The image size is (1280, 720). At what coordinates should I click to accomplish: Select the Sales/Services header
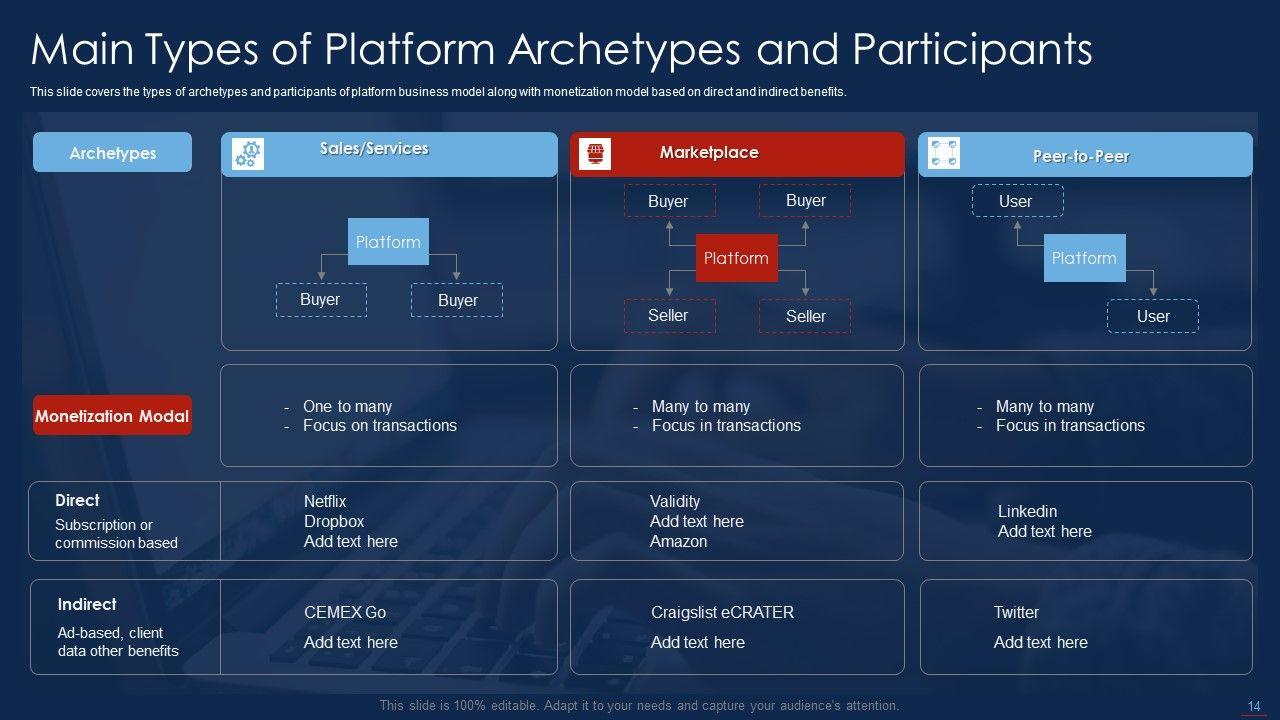coord(389,154)
